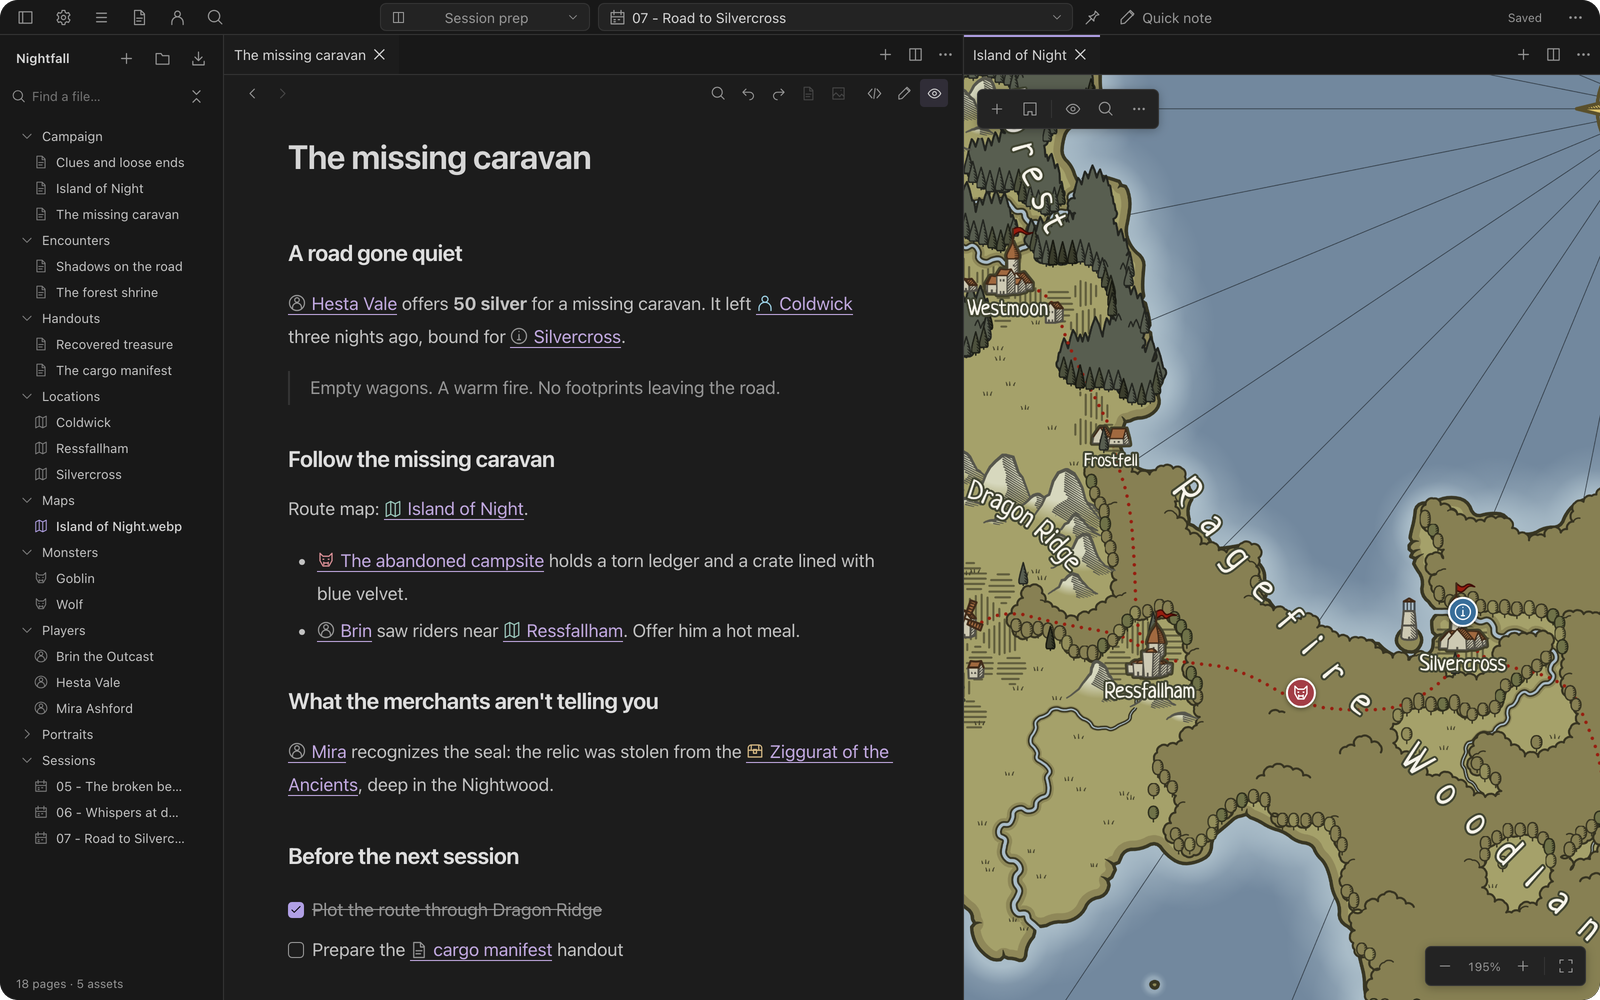
Task: Redo edit in the note toolbar
Action: [x=778, y=93]
